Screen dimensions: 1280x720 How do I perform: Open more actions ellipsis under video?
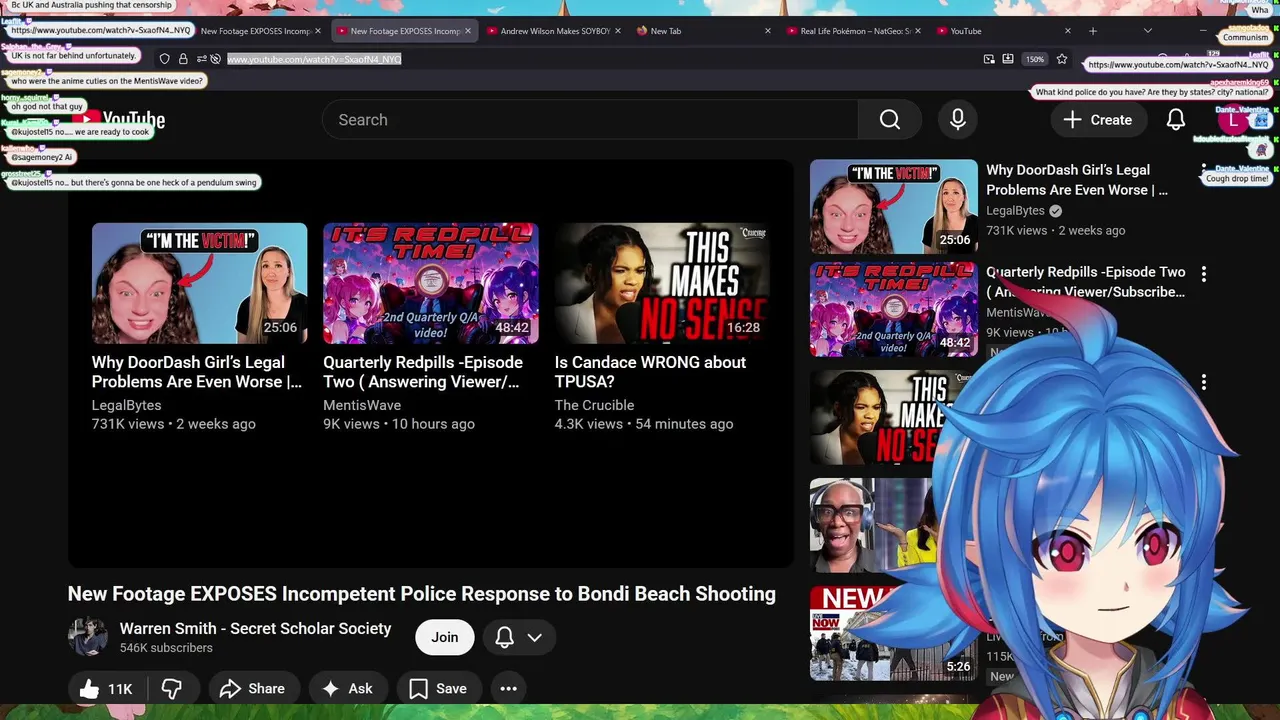(508, 689)
